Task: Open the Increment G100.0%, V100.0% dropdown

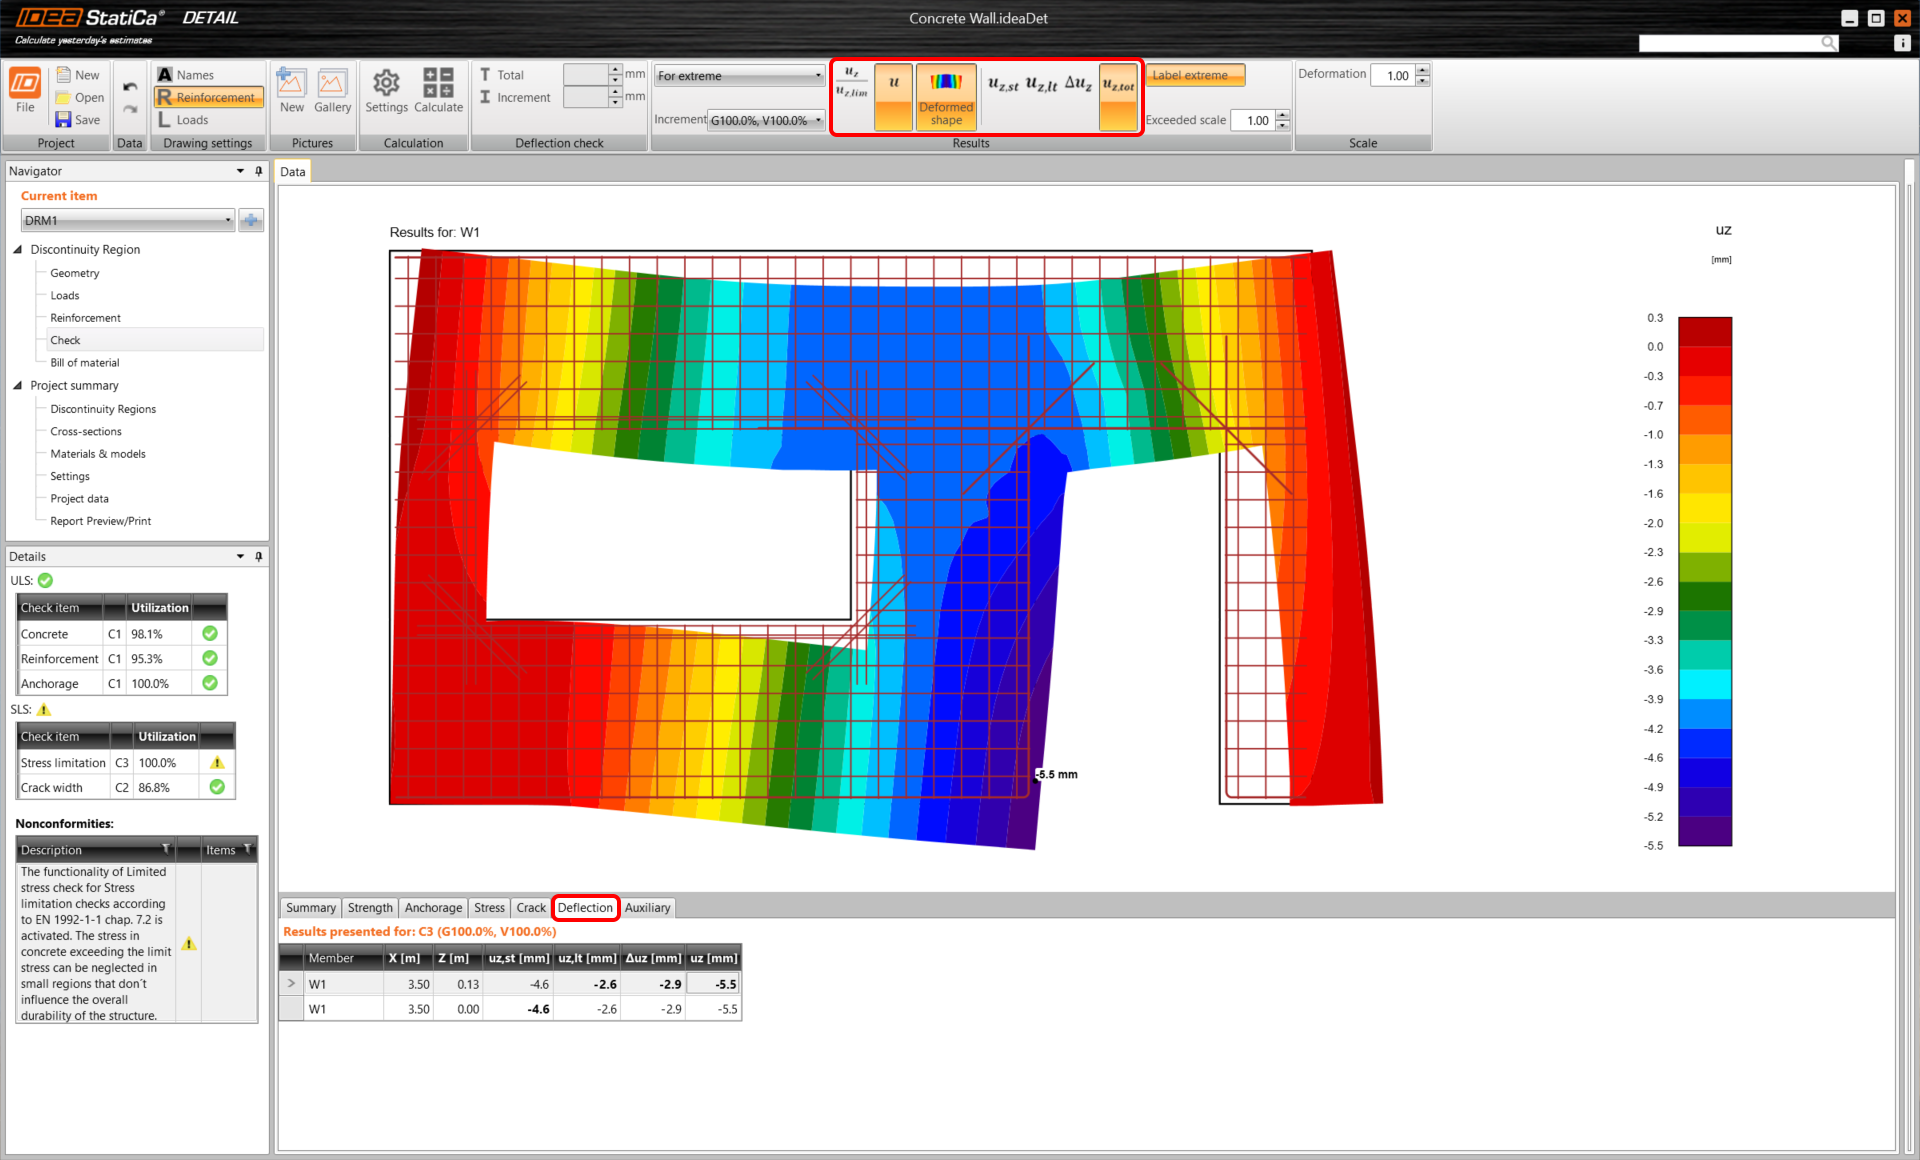Action: coord(766,120)
